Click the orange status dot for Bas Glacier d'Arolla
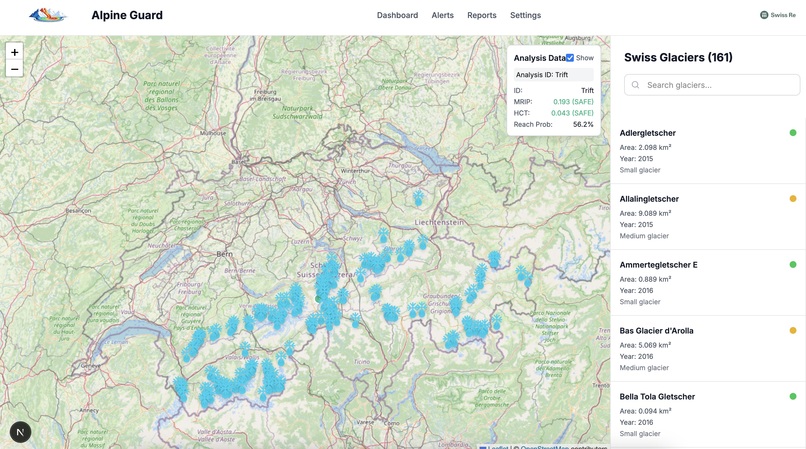 tap(793, 330)
